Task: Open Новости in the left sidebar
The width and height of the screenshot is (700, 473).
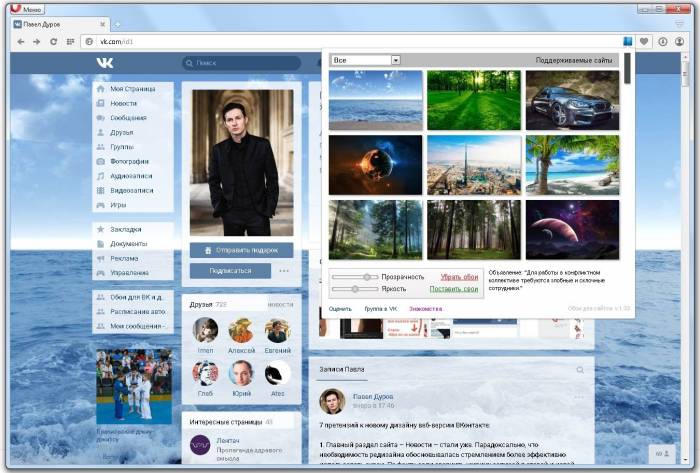Action: pos(124,103)
